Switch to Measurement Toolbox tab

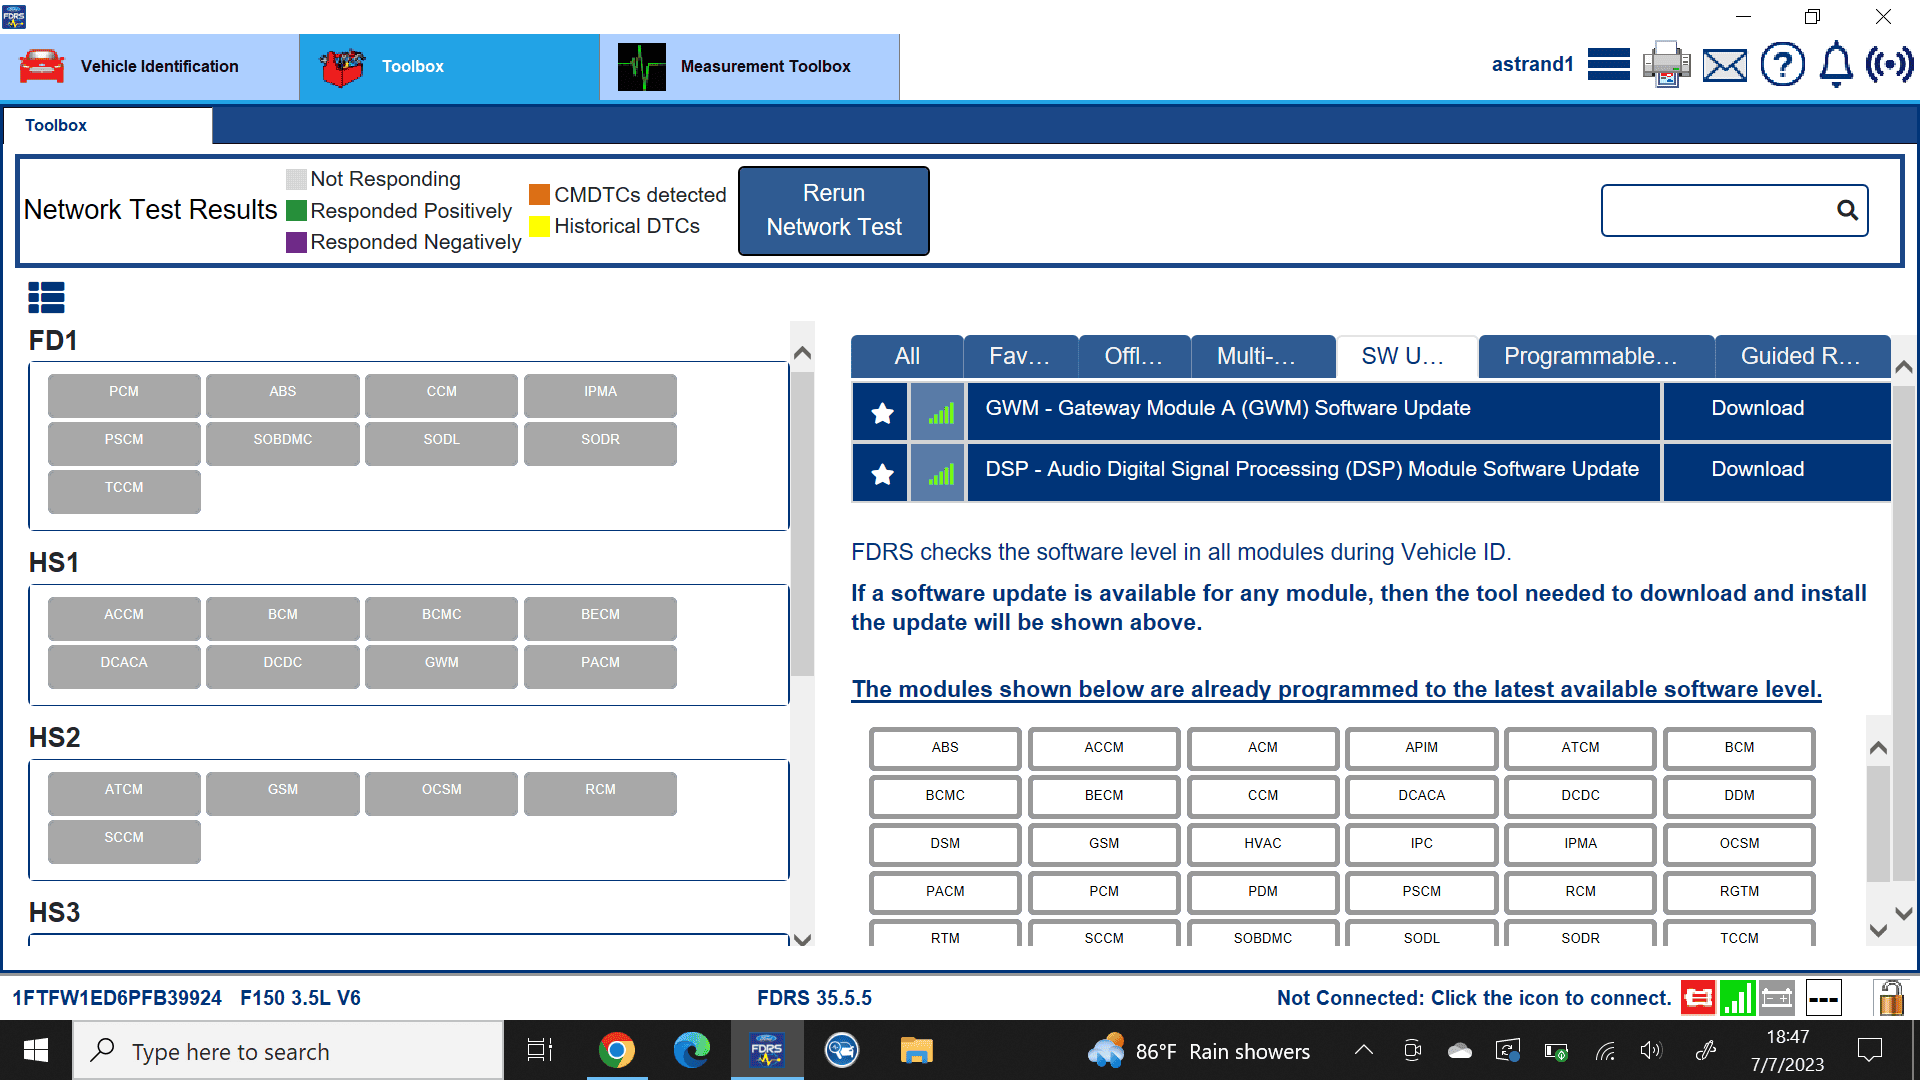coord(749,67)
